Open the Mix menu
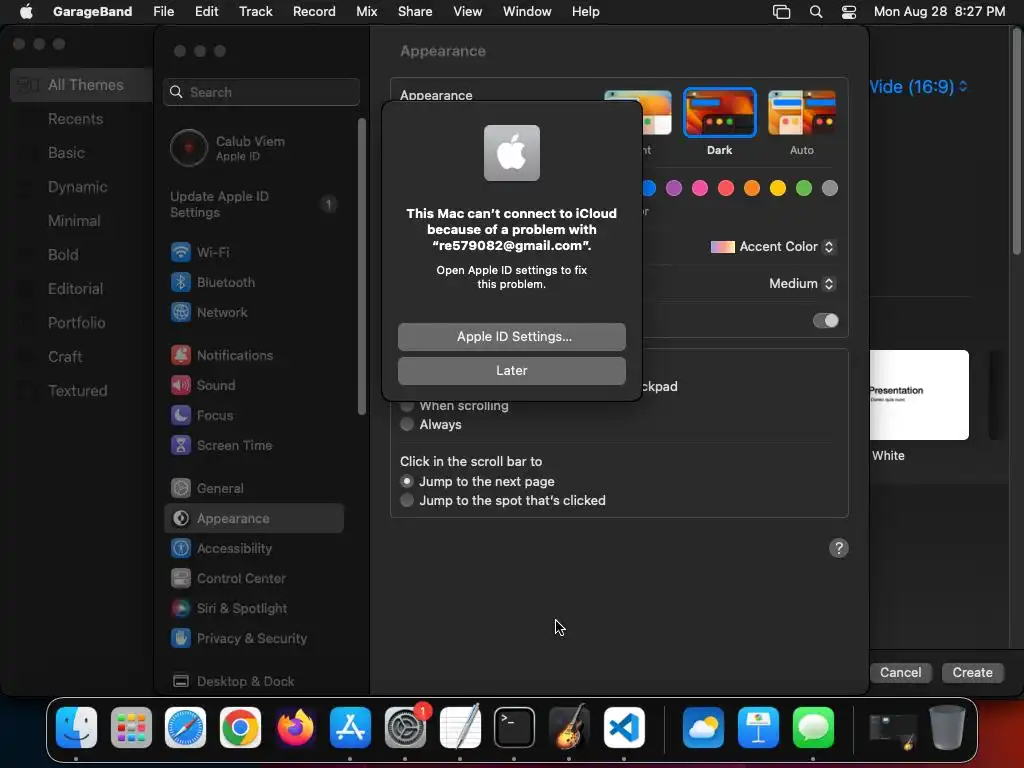This screenshot has width=1024, height=768. click(x=366, y=12)
